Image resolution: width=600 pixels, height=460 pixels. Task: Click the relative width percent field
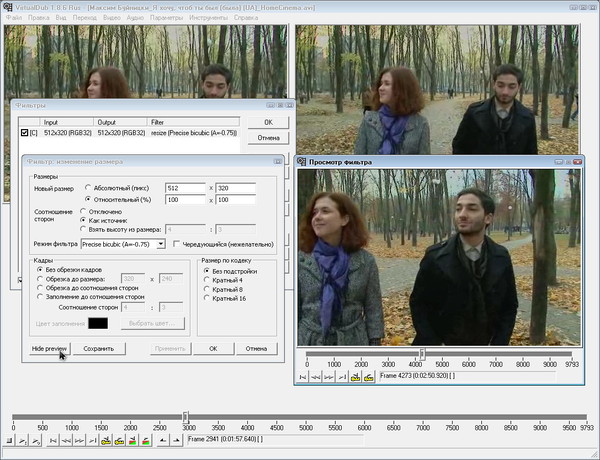pos(186,199)
